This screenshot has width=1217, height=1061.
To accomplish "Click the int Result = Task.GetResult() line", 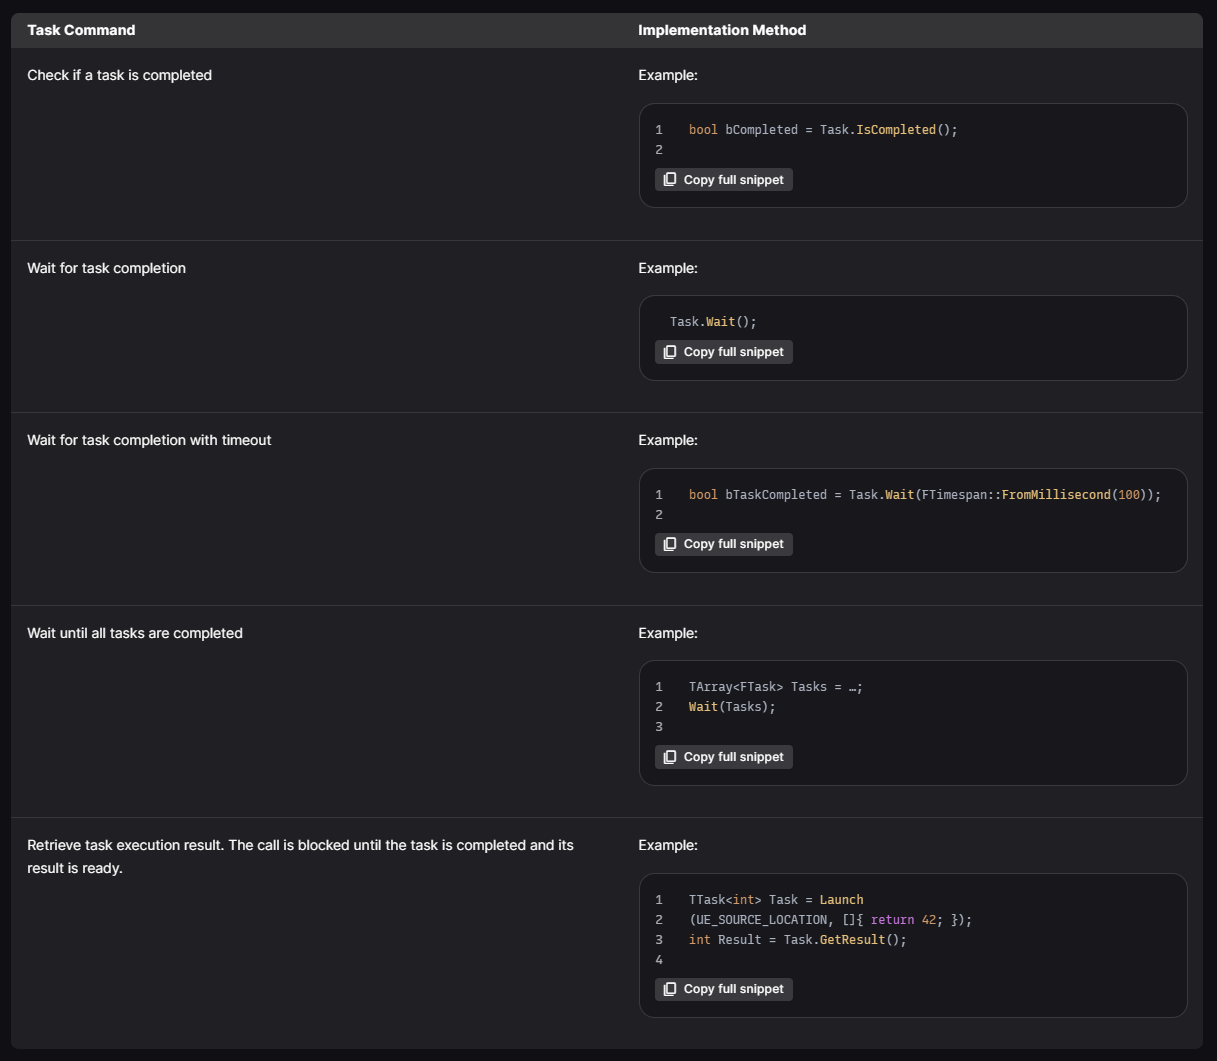I will tap(797, 940).
